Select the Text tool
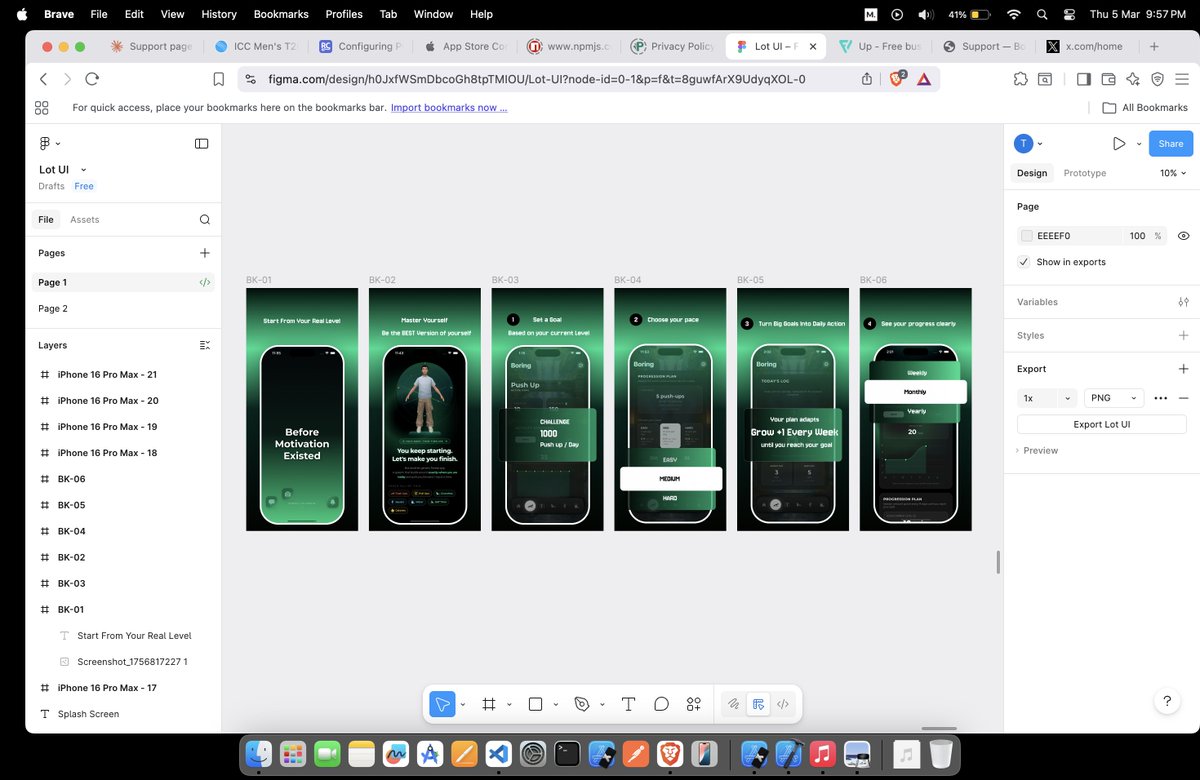The height and width of the screenshot is (780, 1200). pos(628,704)
